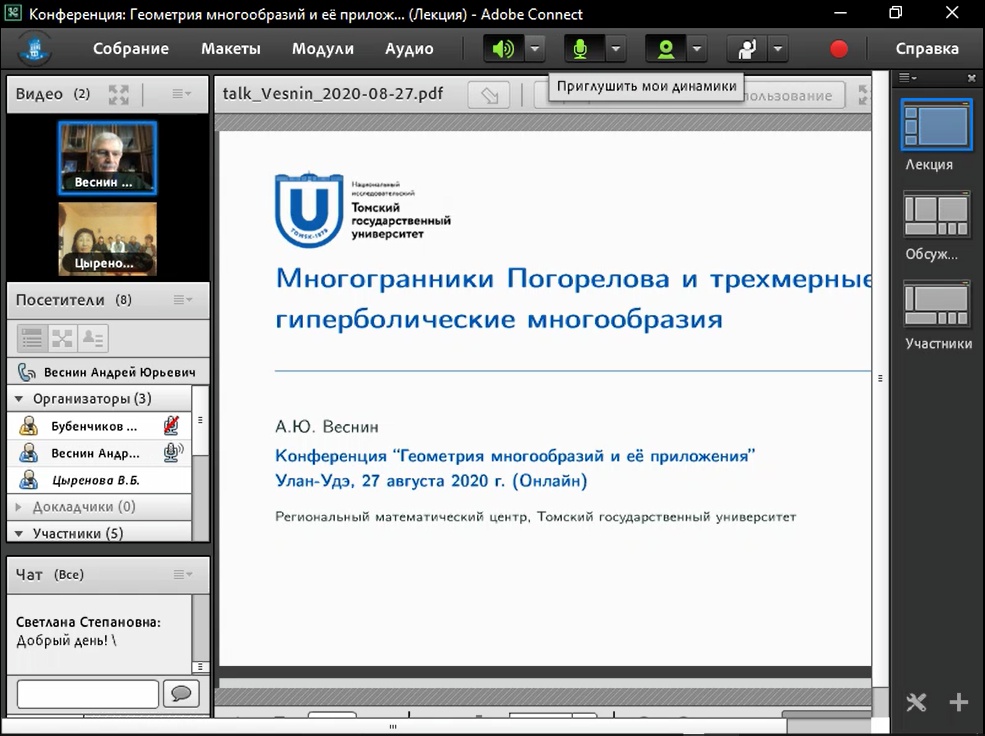Toggle the green microphone button
The width and height of the screenshot is (985, 736).
[x=582, y=49]
